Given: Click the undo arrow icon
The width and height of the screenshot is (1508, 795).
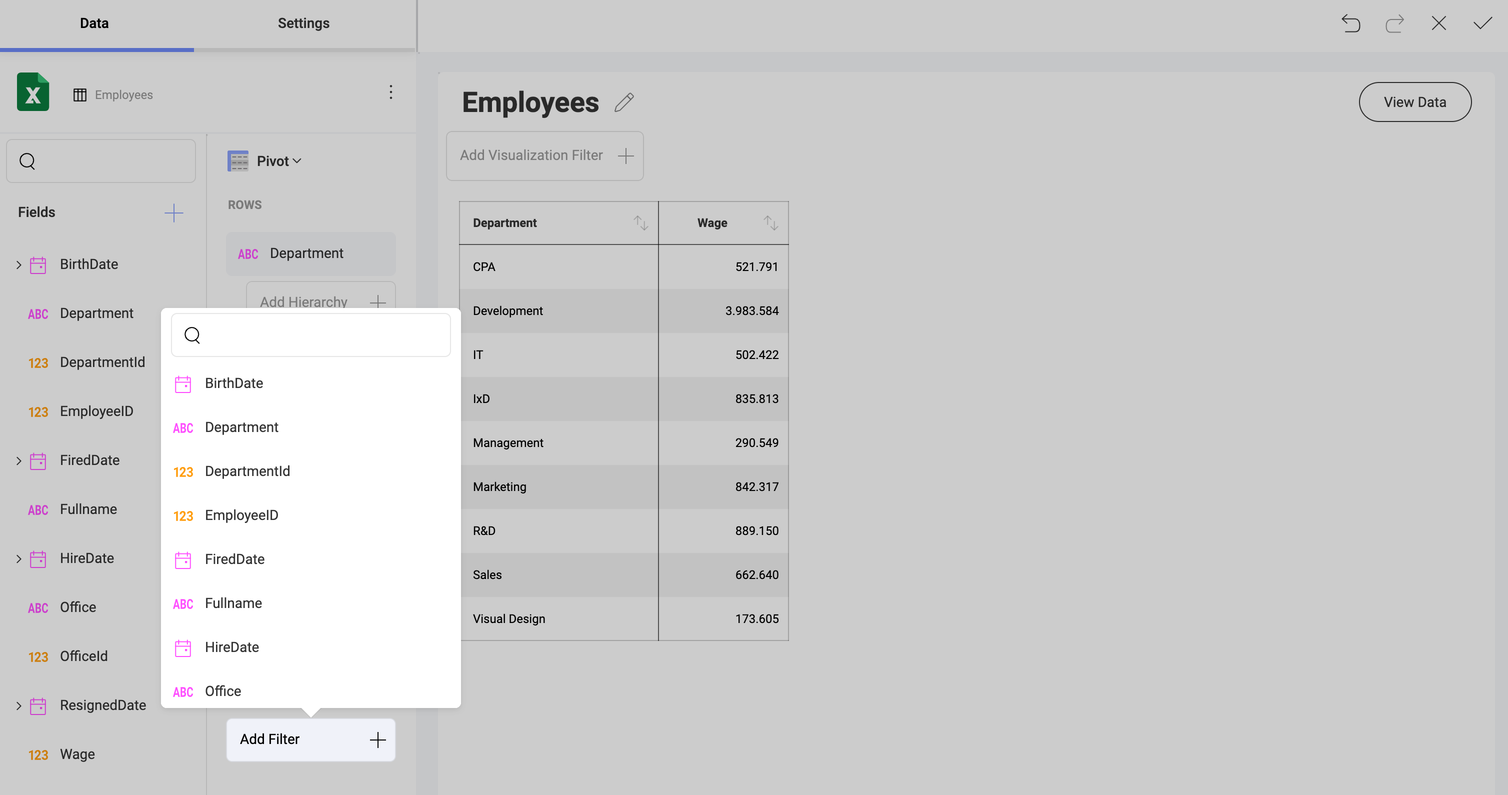Looking at the screenshot, I should (x=1351, y=23).
